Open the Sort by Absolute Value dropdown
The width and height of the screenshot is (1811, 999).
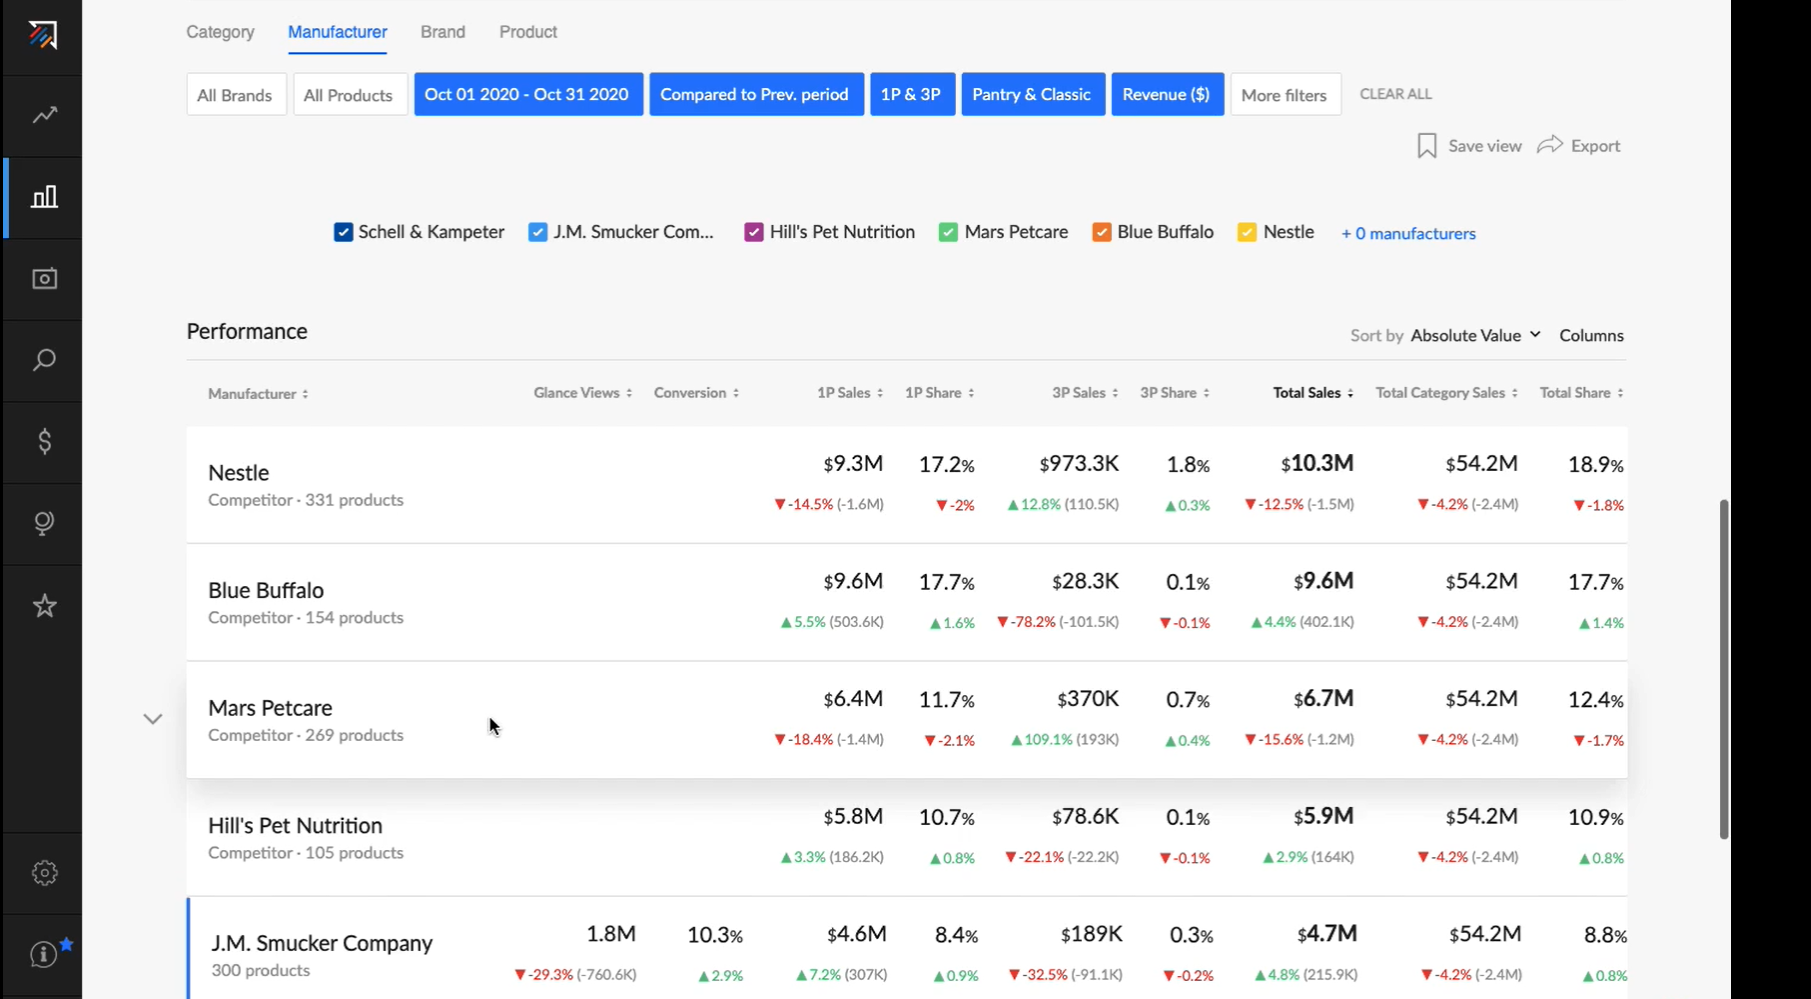click(1475, 335)
